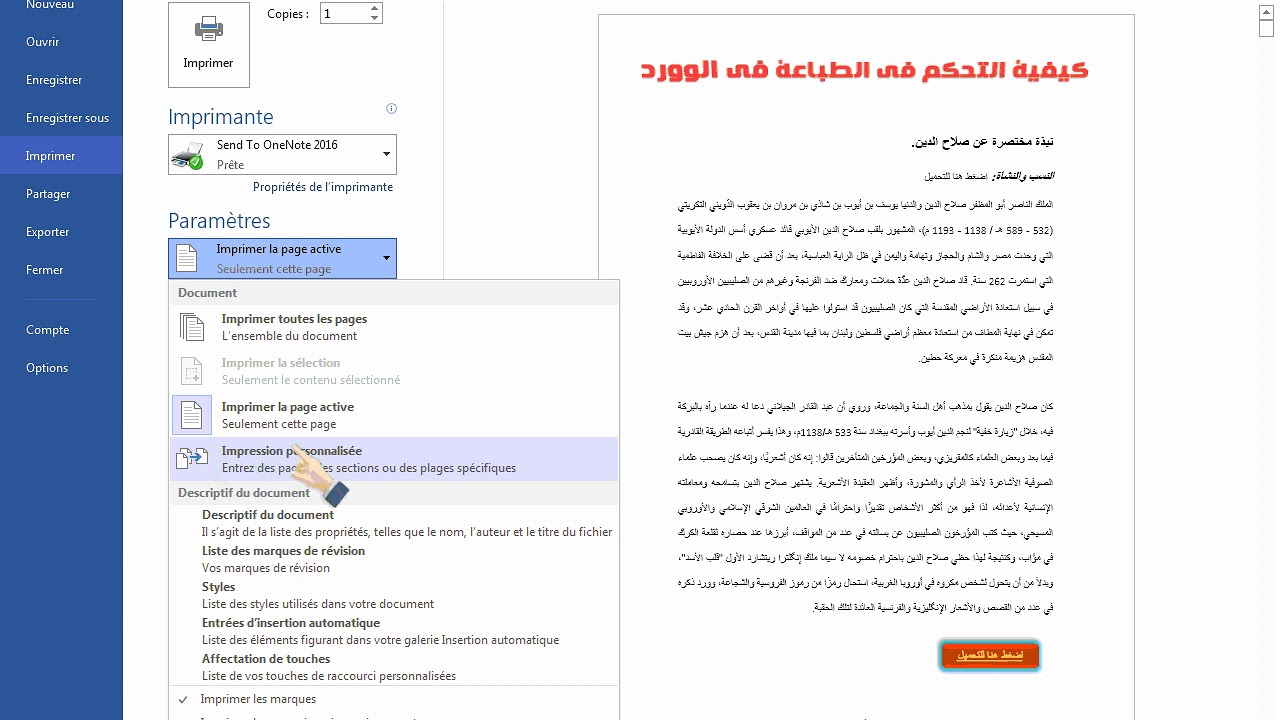Open Compte in the sidebar
Screen dimensions: 1280x720
(x=61, y=330)
